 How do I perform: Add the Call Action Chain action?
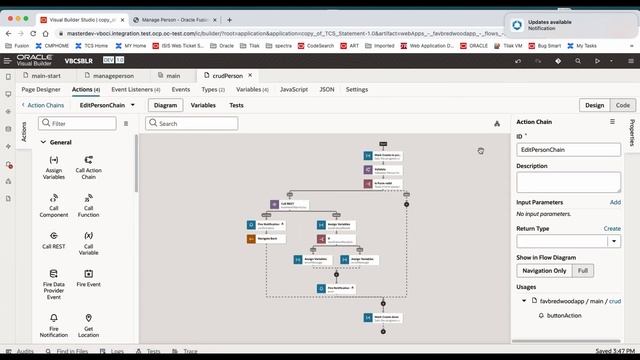point(89,167)
